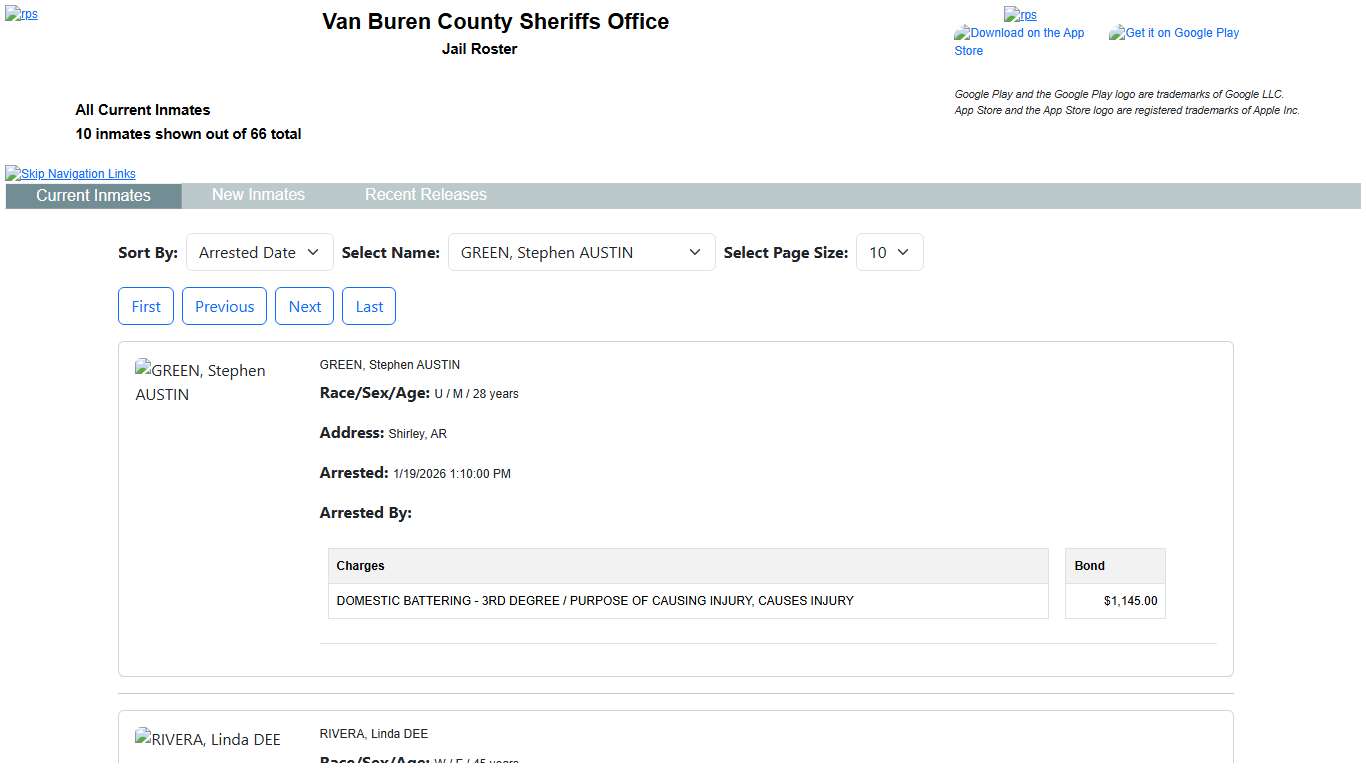Expand the Sort By dropdown showing Arrested Date
Screen dimensions: 1366x768
pos(259,253)
